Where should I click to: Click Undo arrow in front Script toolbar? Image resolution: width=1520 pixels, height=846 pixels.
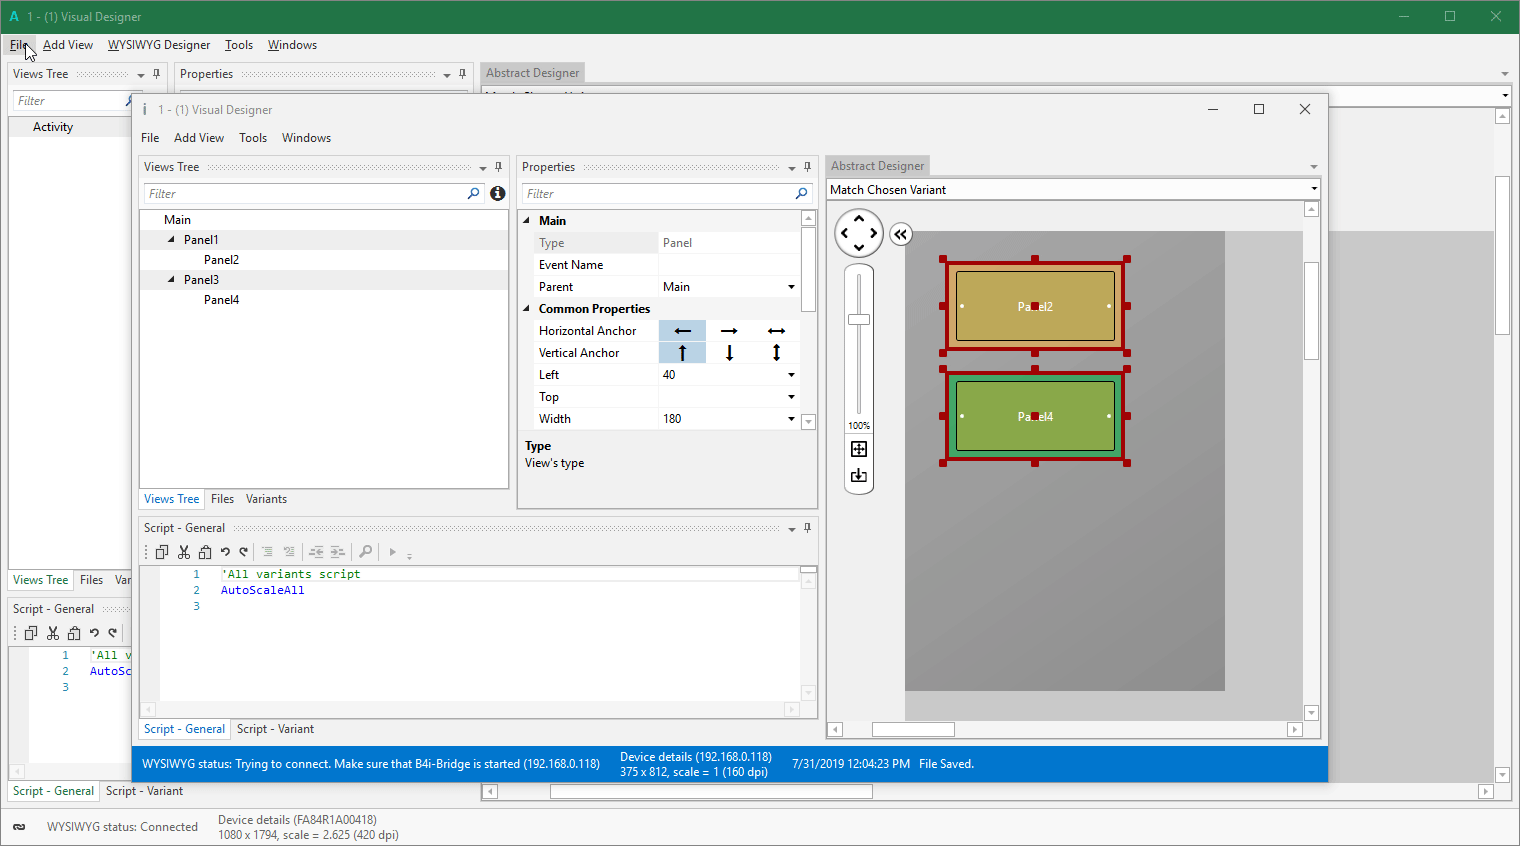225,552
